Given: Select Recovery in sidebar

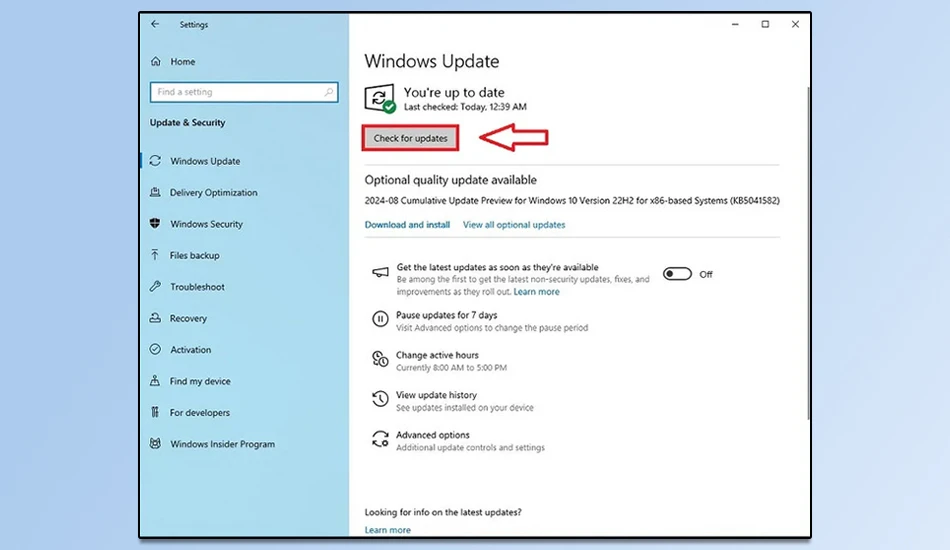Looking at the screenshot, I should click(188, 319).
